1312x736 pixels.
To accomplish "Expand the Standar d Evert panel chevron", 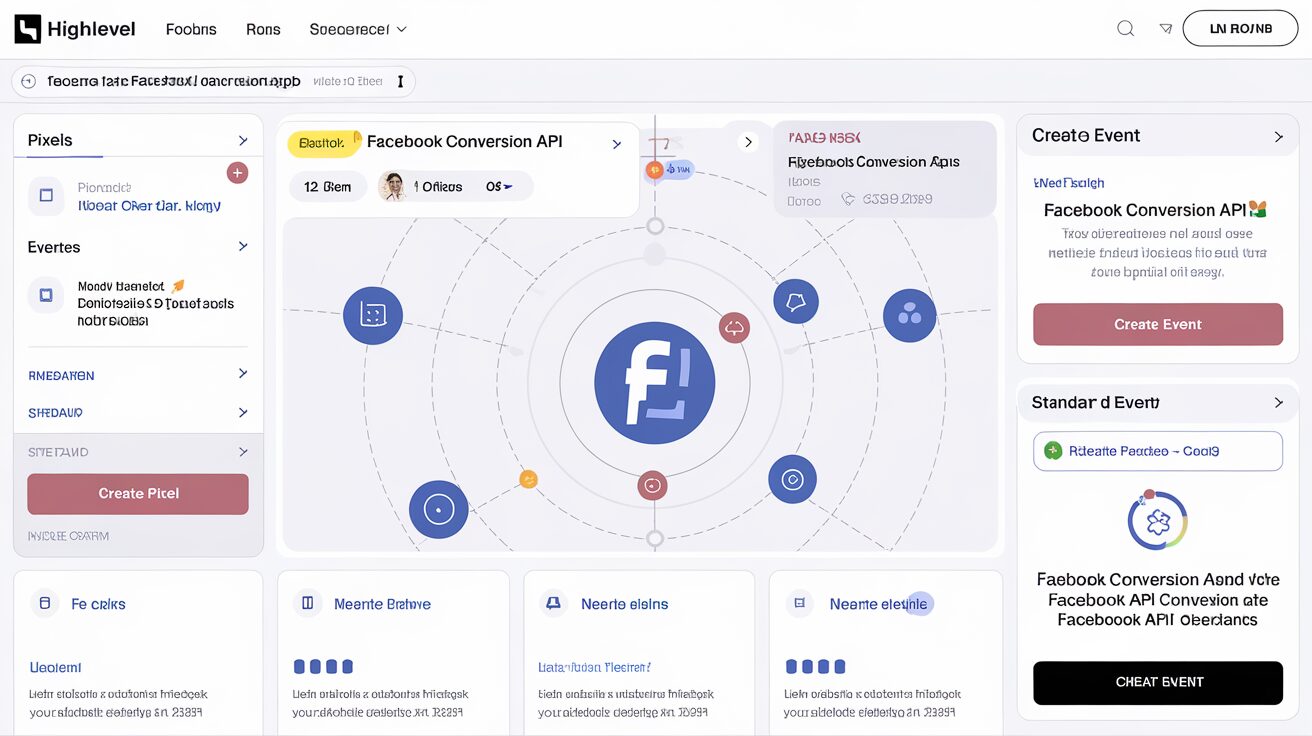I will [x=1278, y=402].
